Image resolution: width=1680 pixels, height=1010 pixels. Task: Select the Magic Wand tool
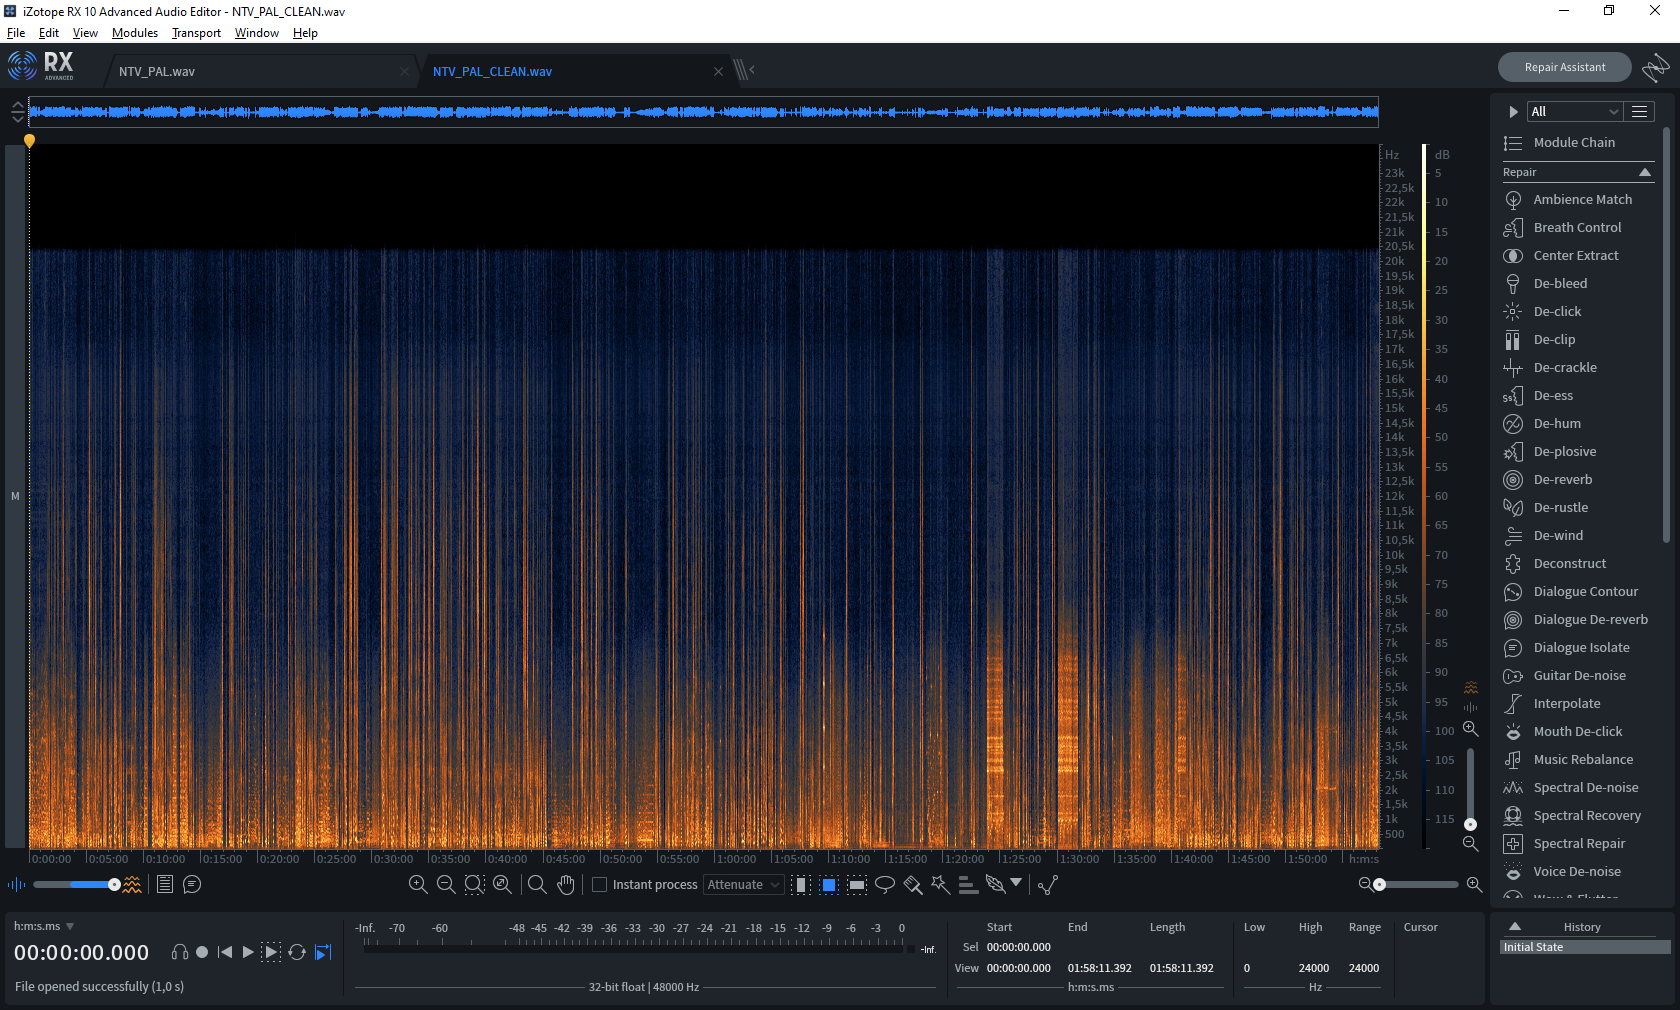point(940,885)
